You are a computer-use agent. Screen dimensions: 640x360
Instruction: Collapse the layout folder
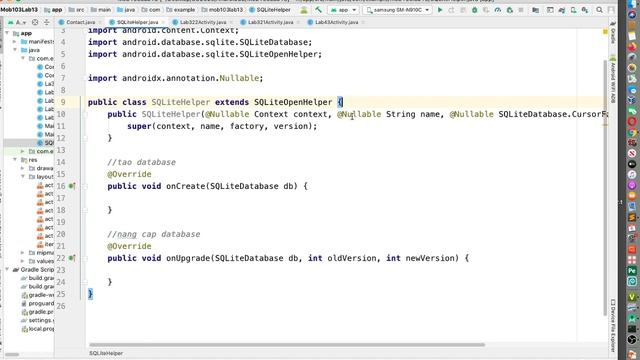(x=23, y=176)
